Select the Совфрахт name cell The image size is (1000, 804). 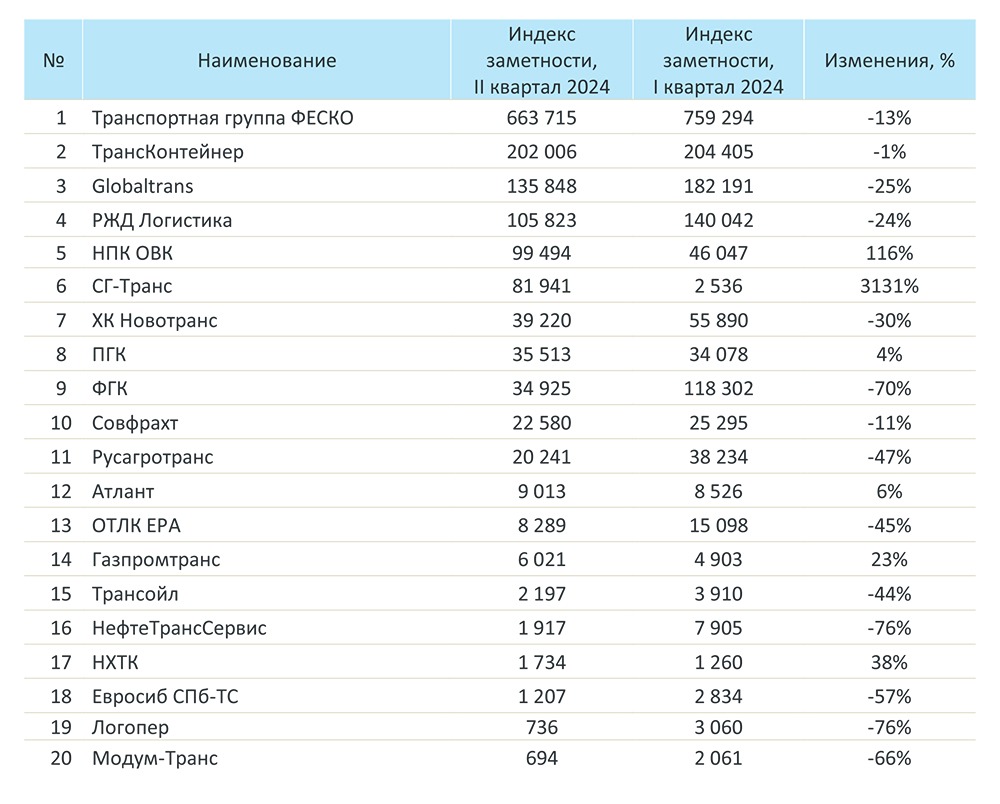point(134,423)
